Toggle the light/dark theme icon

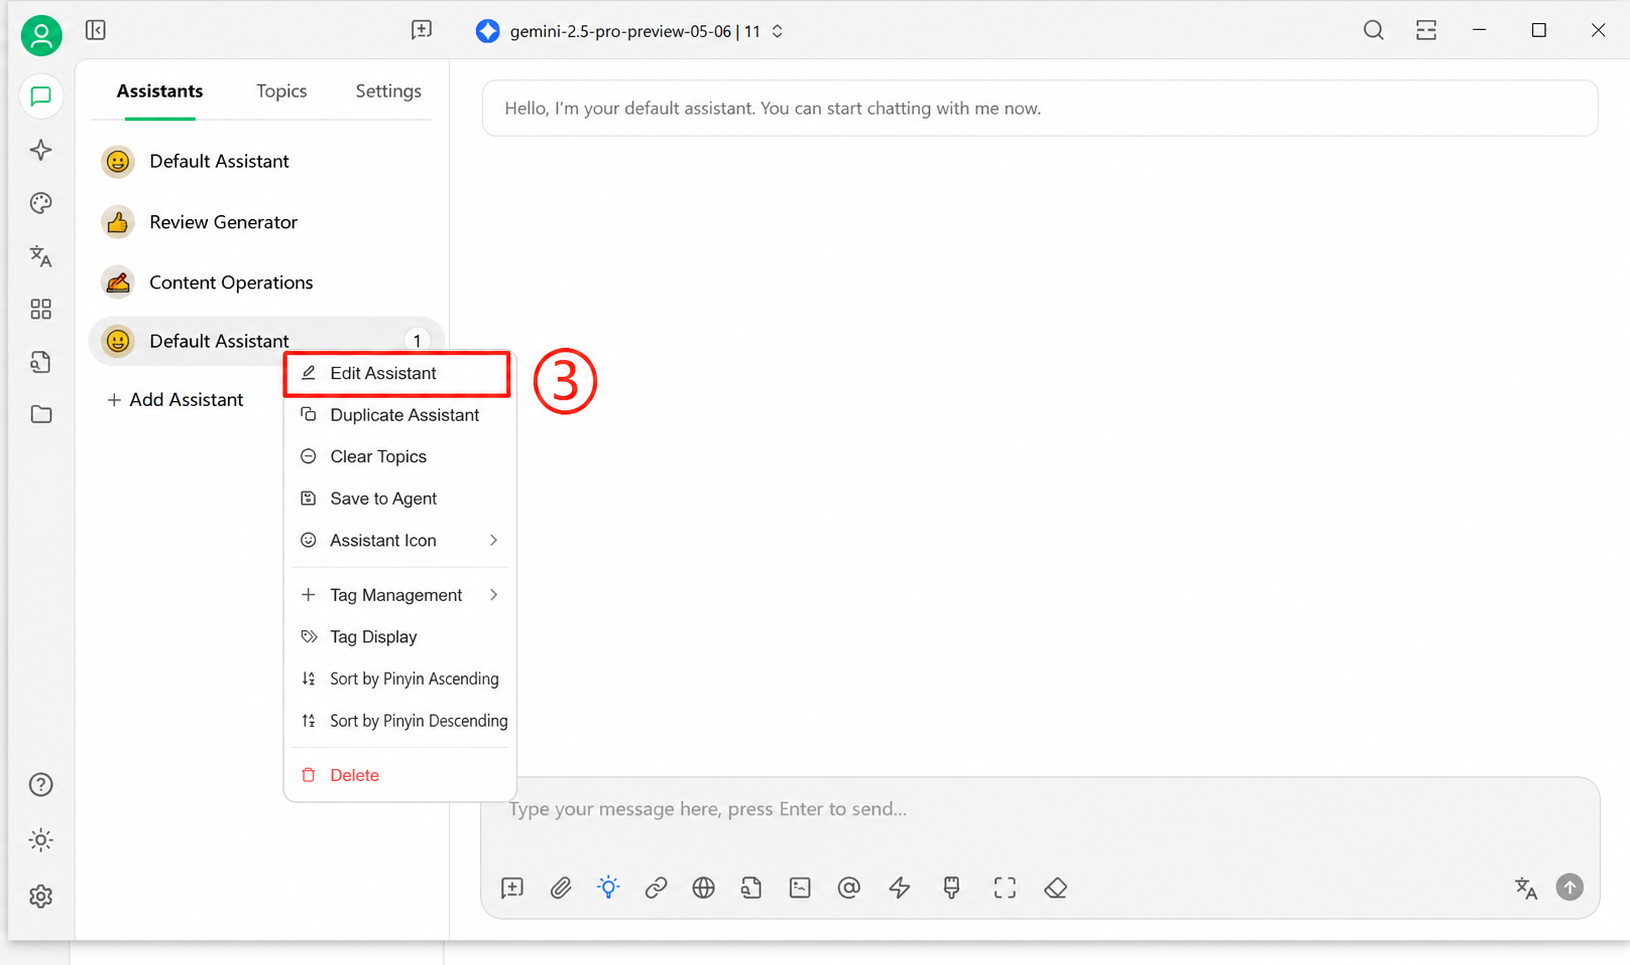41,840
